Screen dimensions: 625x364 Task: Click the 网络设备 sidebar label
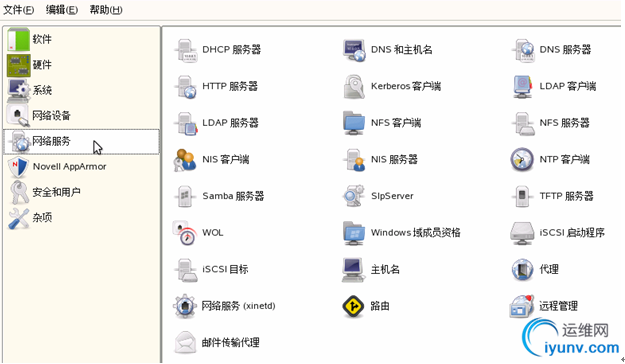tap(51, 116)
